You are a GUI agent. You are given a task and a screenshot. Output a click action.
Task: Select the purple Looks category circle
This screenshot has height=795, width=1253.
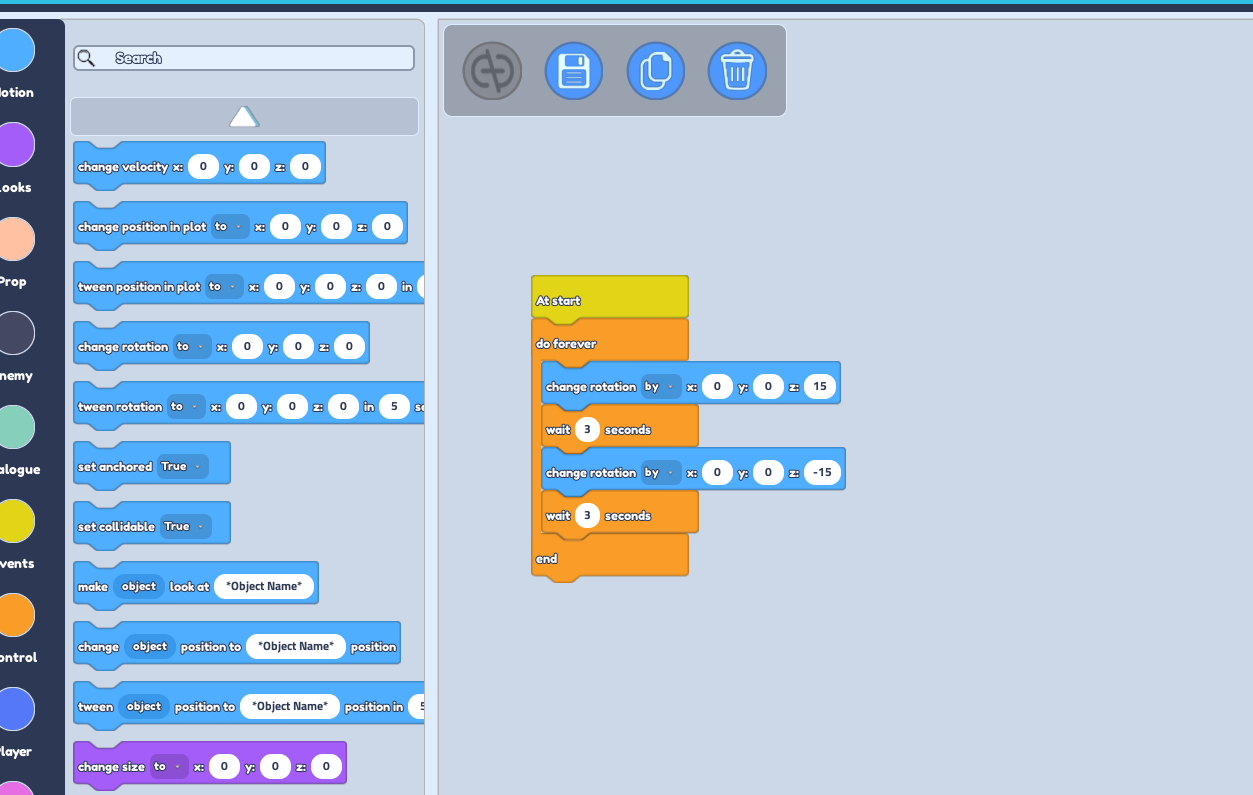16,145
